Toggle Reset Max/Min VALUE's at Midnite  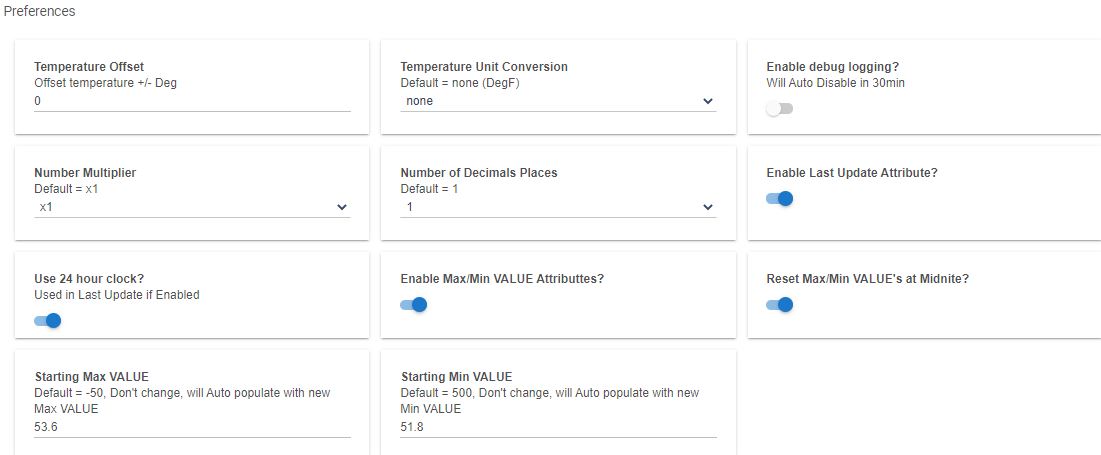779,304
